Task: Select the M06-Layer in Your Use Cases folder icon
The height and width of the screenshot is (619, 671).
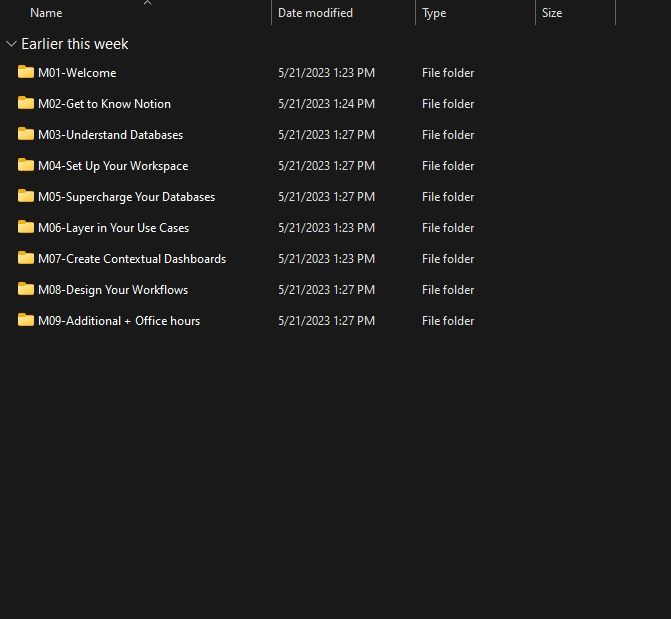Action: tap(26, 227)
